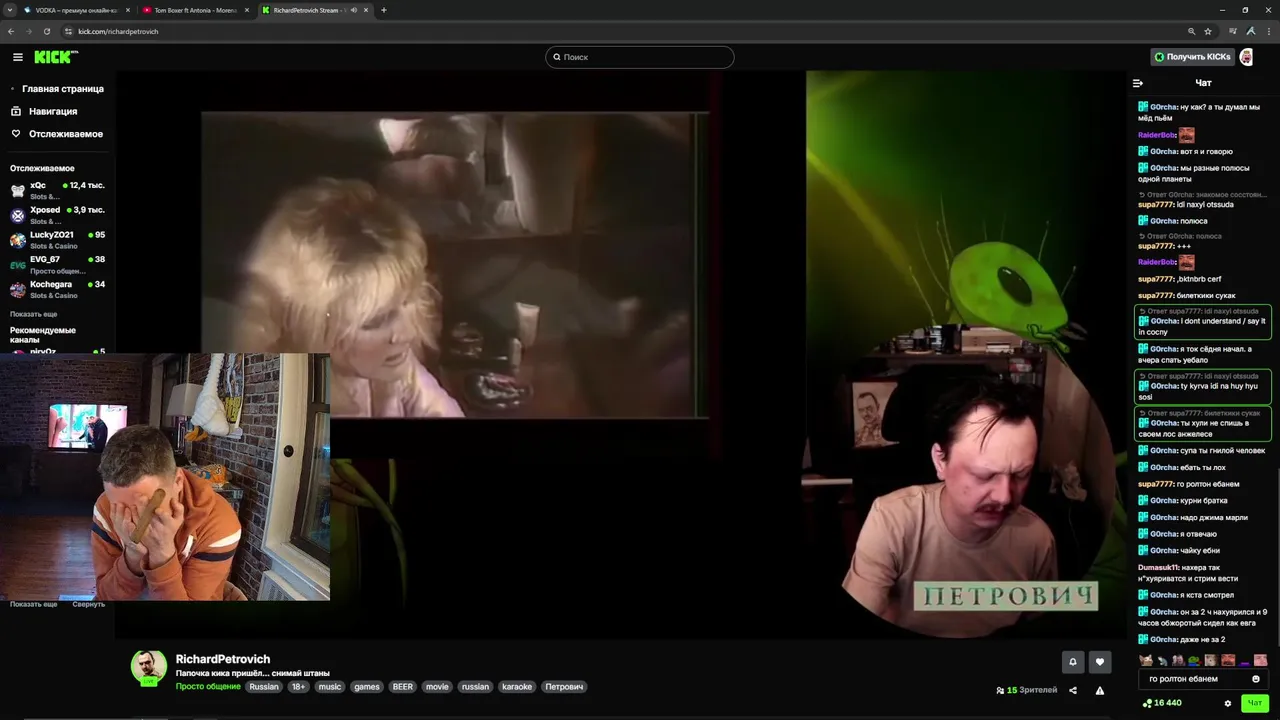
Task: Open the hamburger sidebar menu
Action: click(17, 57)
